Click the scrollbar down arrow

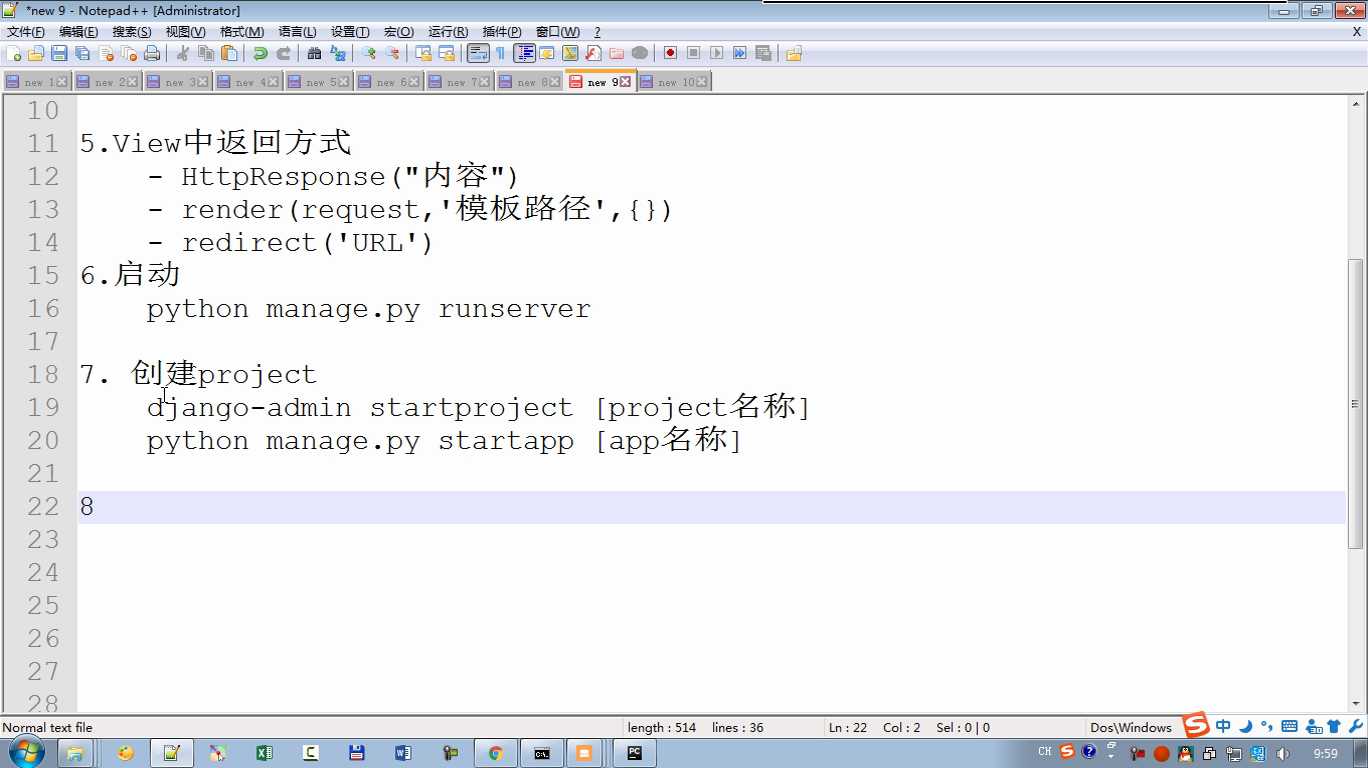coord(1356,704)
